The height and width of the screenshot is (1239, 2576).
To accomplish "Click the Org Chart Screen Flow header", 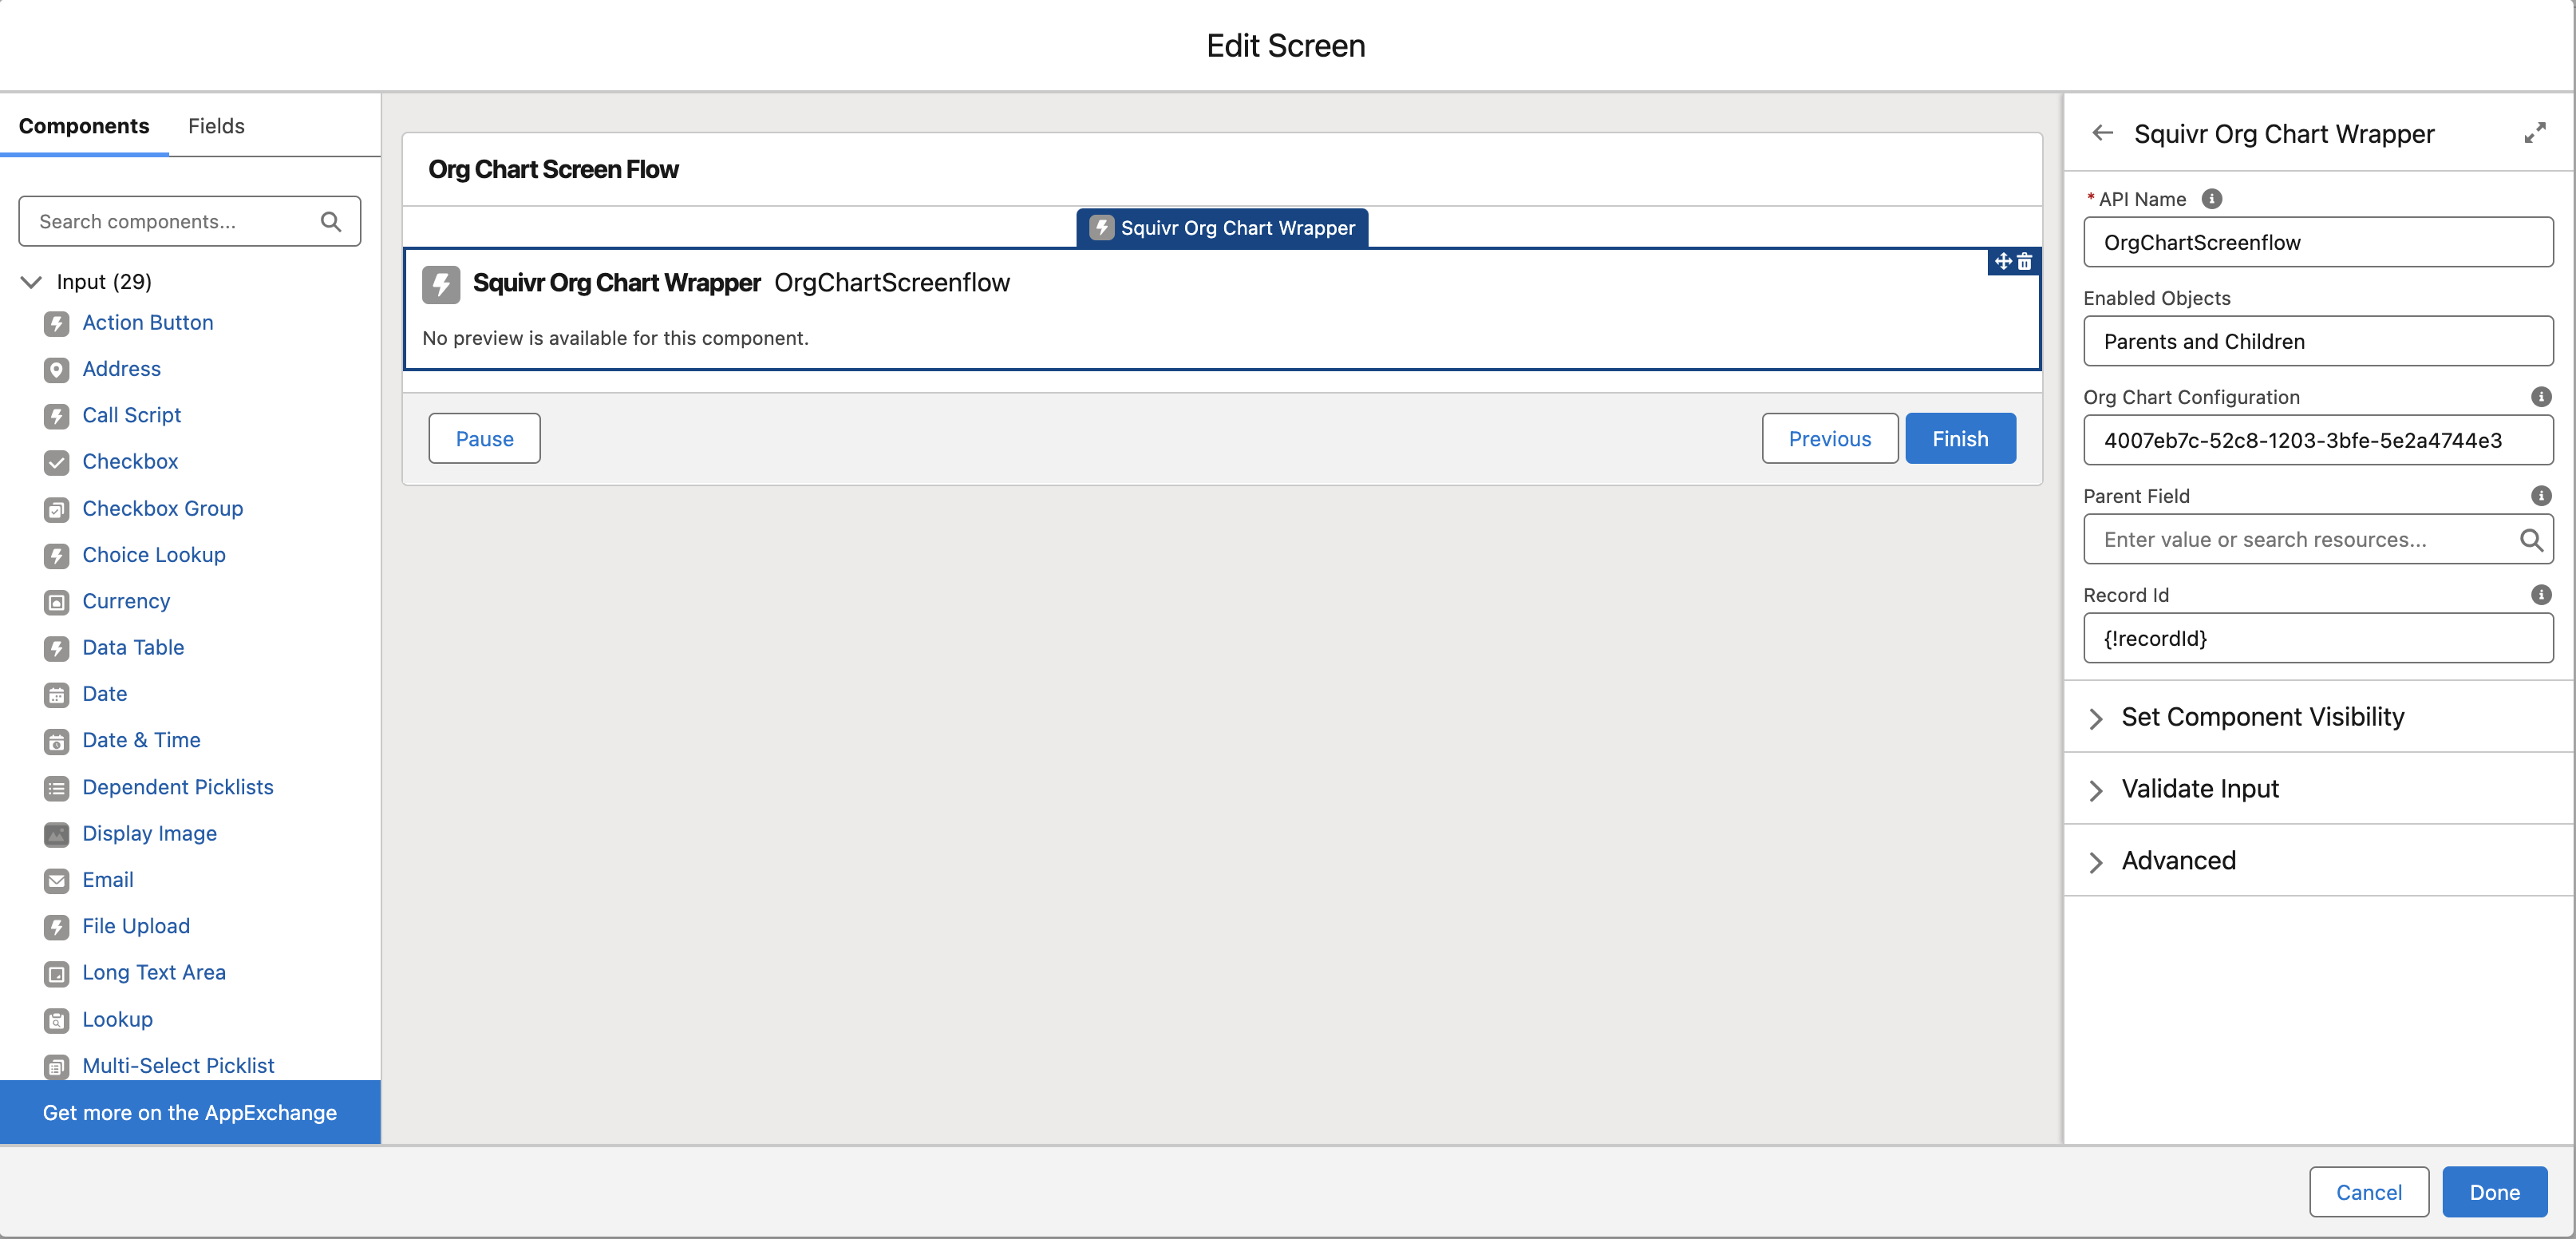I will (x=553, y=169).
